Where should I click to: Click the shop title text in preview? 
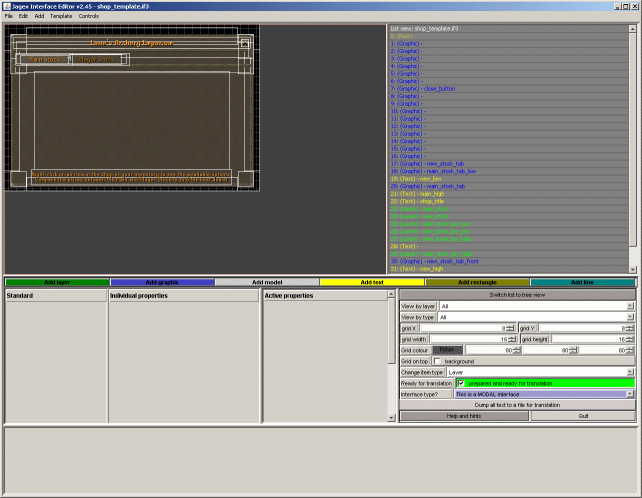click(x=132, y=43)
